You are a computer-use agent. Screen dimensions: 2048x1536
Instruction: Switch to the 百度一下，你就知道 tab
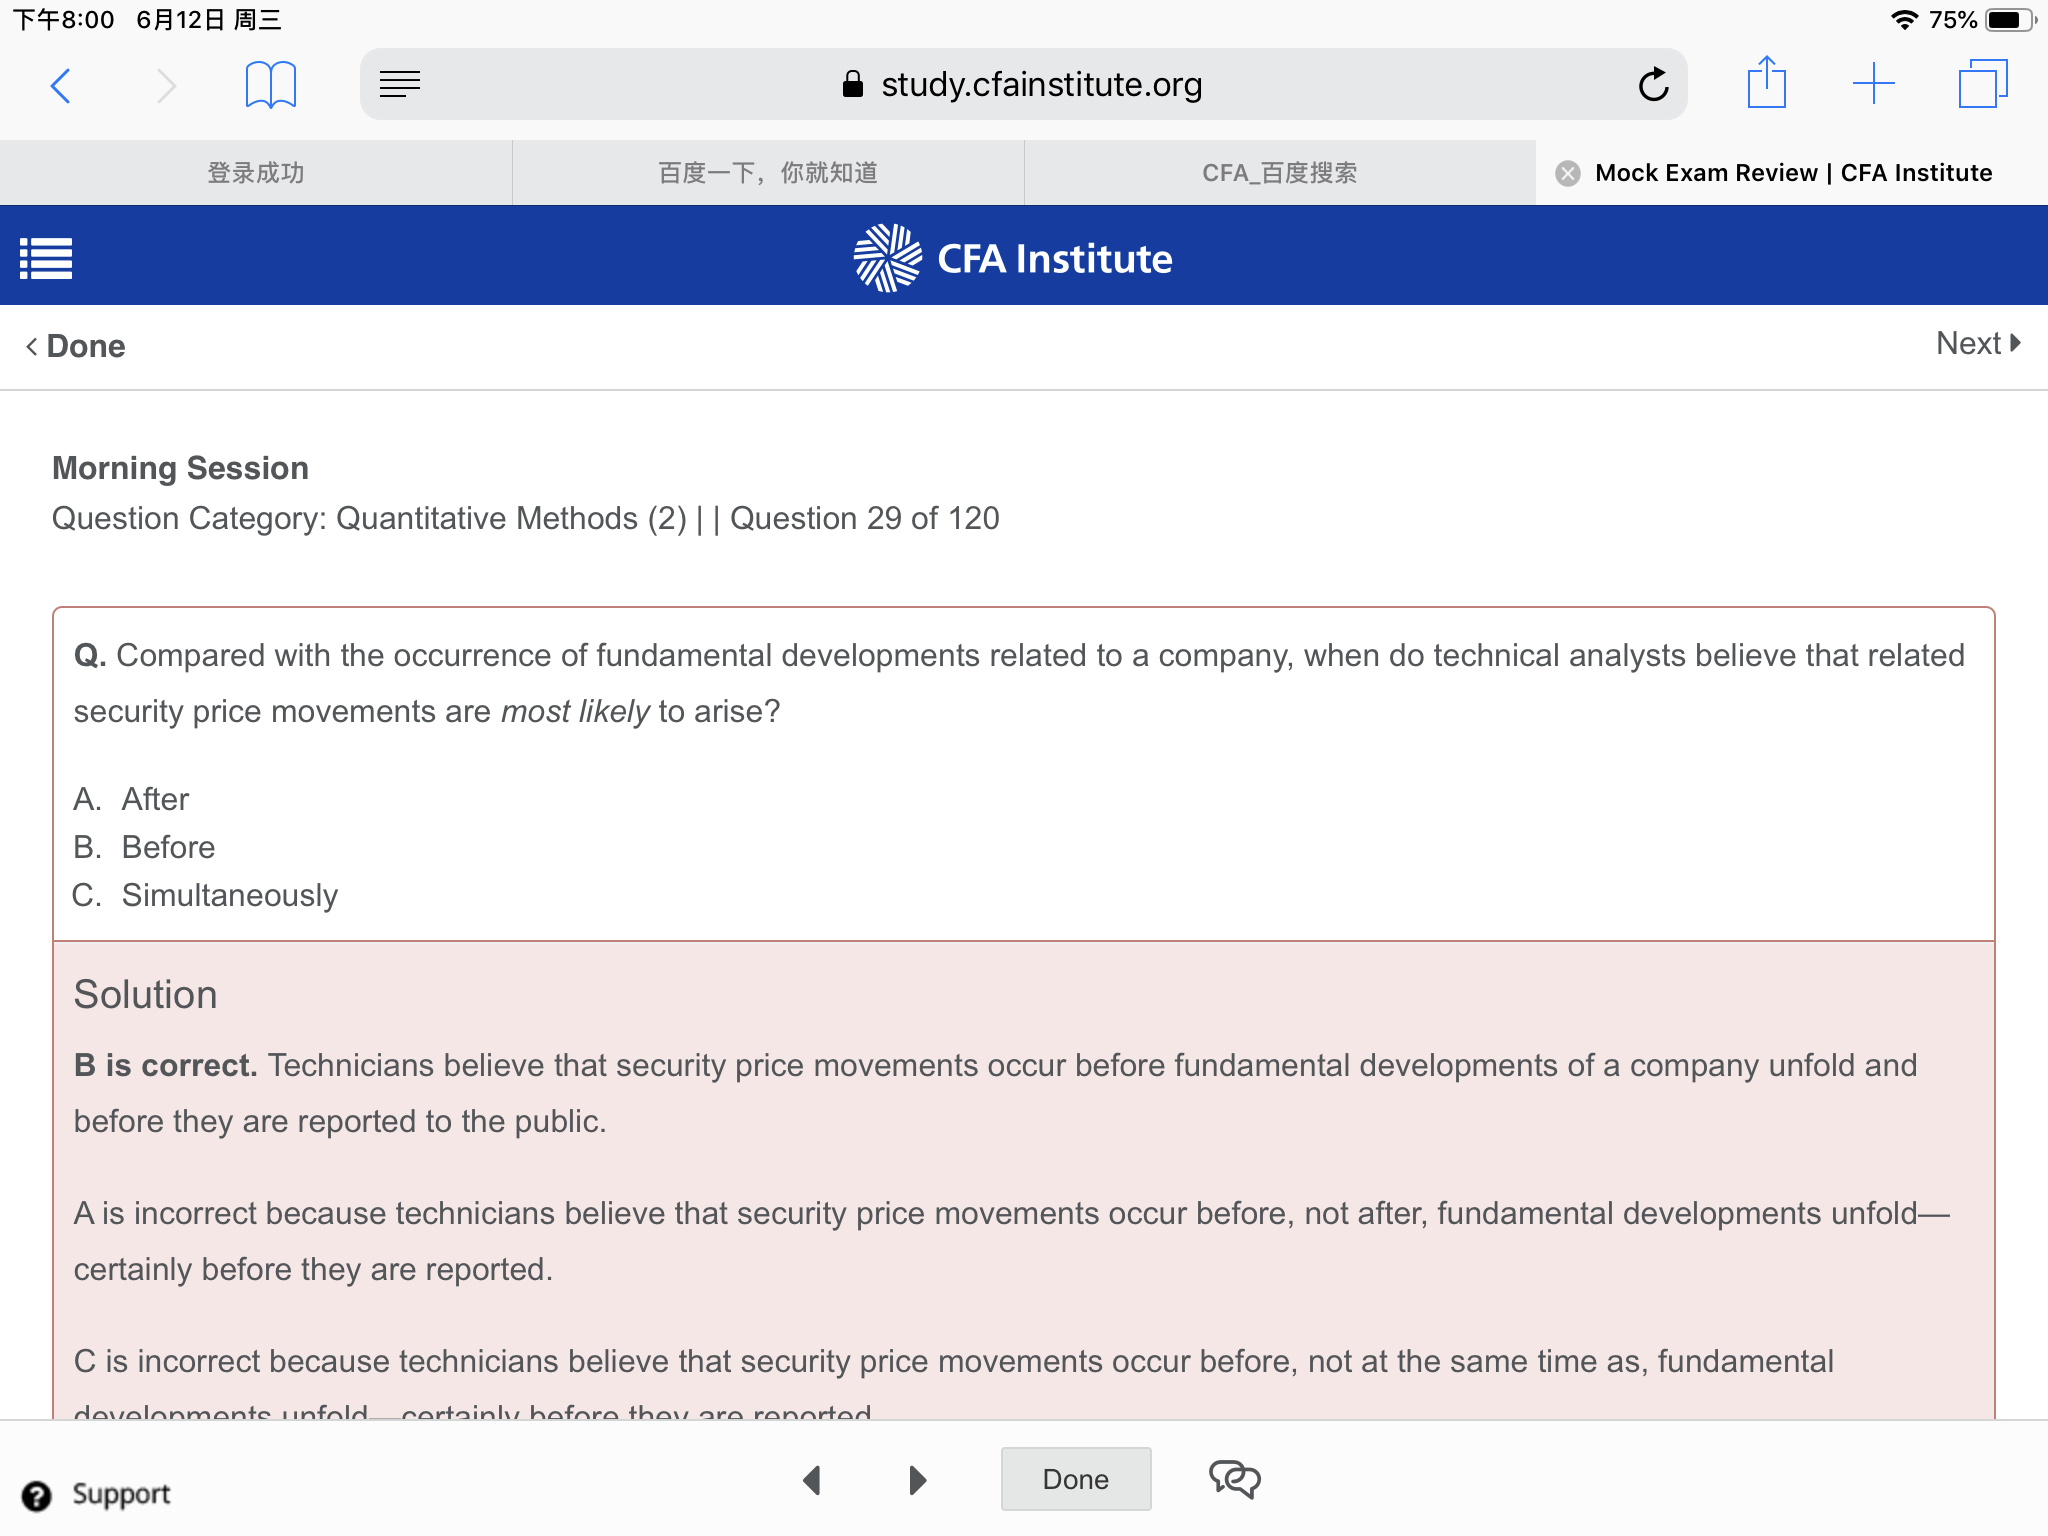click(x=768, y=173)
